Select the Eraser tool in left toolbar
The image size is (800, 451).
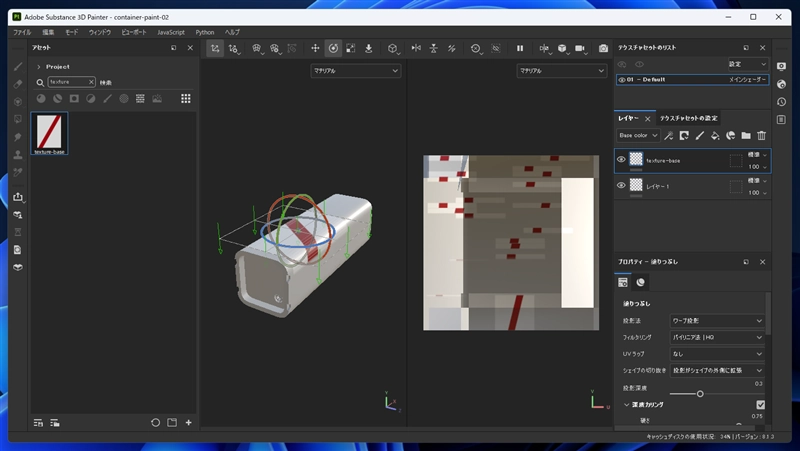point(17,84)
